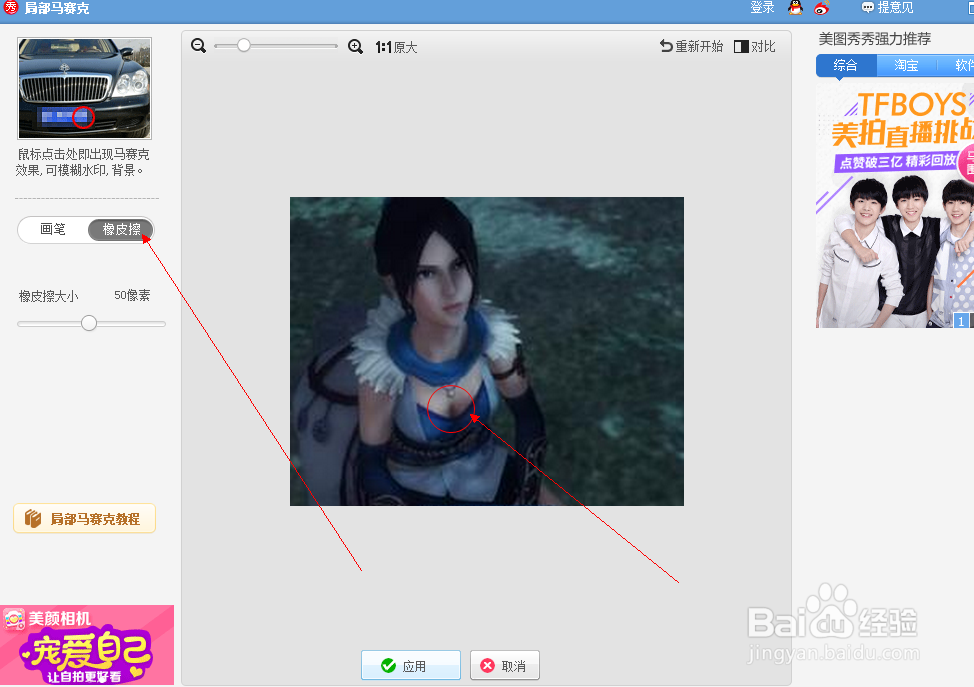Switch to the 软件 recommendation tab
The width and height of the screenshot is (974, 687).
click(x=956, y=65)
